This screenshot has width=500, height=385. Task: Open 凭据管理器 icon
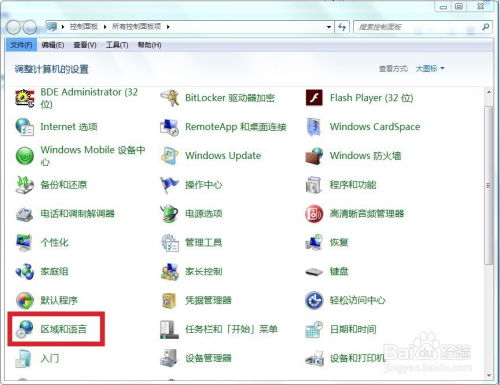[169, 300]
